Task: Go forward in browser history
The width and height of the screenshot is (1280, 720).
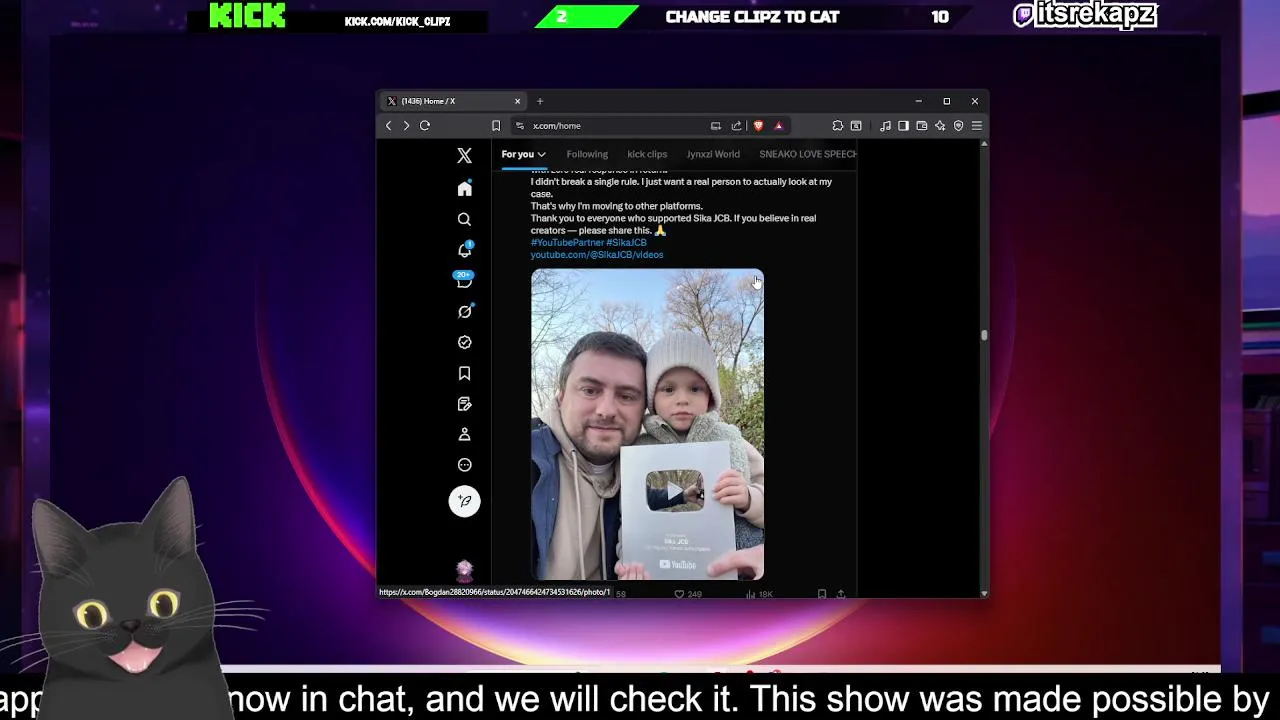Action: pos(406,126)
